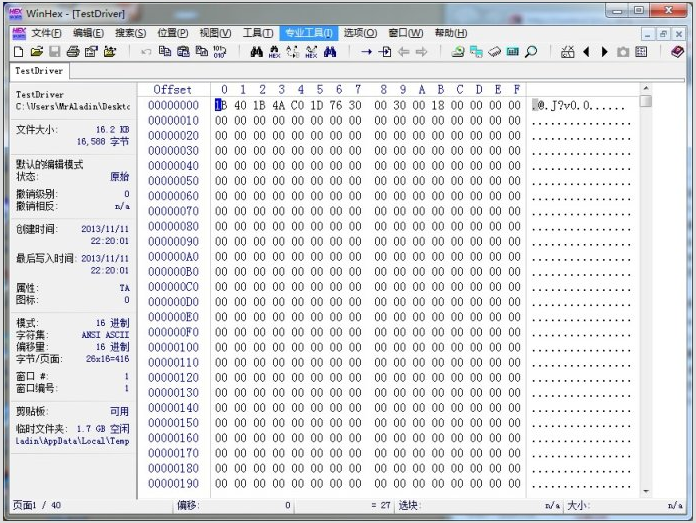This screenshot has height=523, width=696.
Task: Click the scrollbar down arrow of the hex view
Action: click(646, 491)
